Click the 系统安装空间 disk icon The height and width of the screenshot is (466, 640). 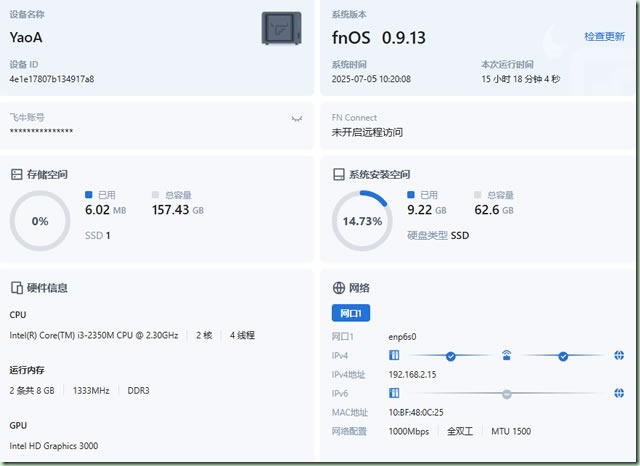click(338, 175)
